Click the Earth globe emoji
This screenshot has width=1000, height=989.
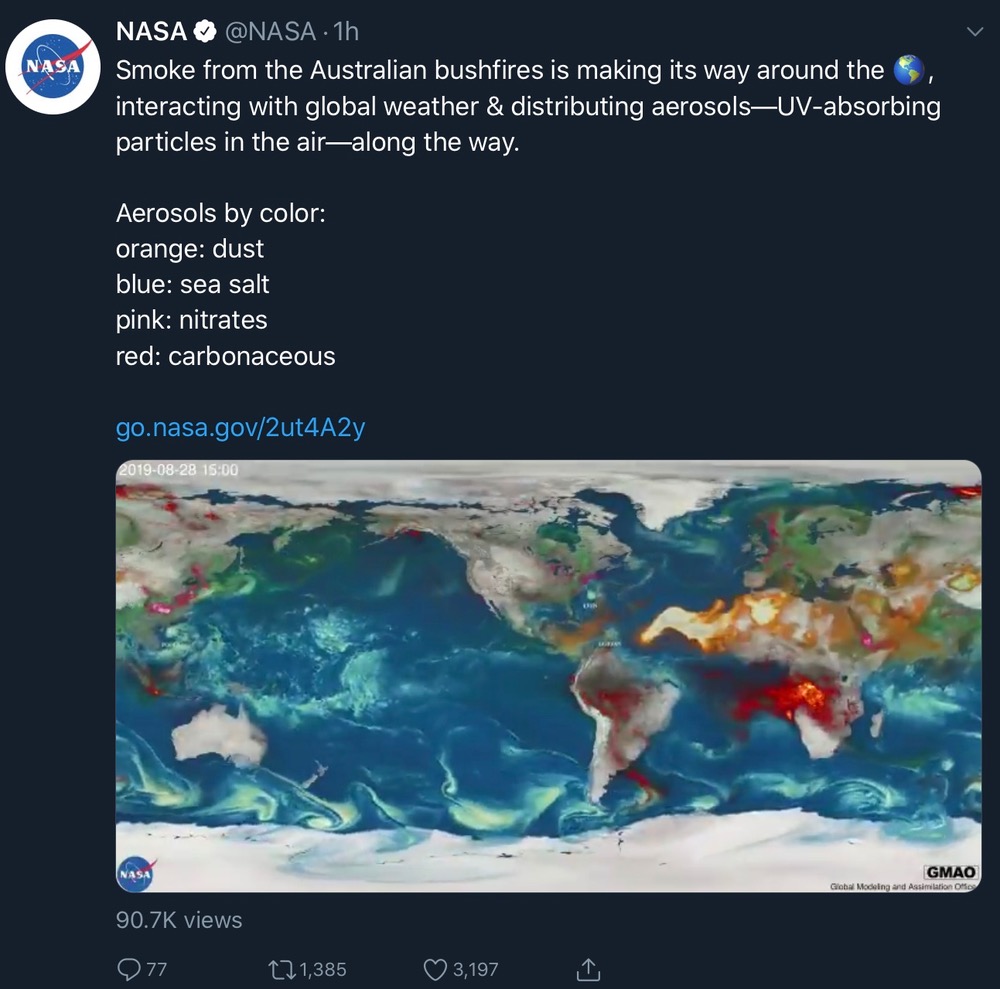[908, 70]
